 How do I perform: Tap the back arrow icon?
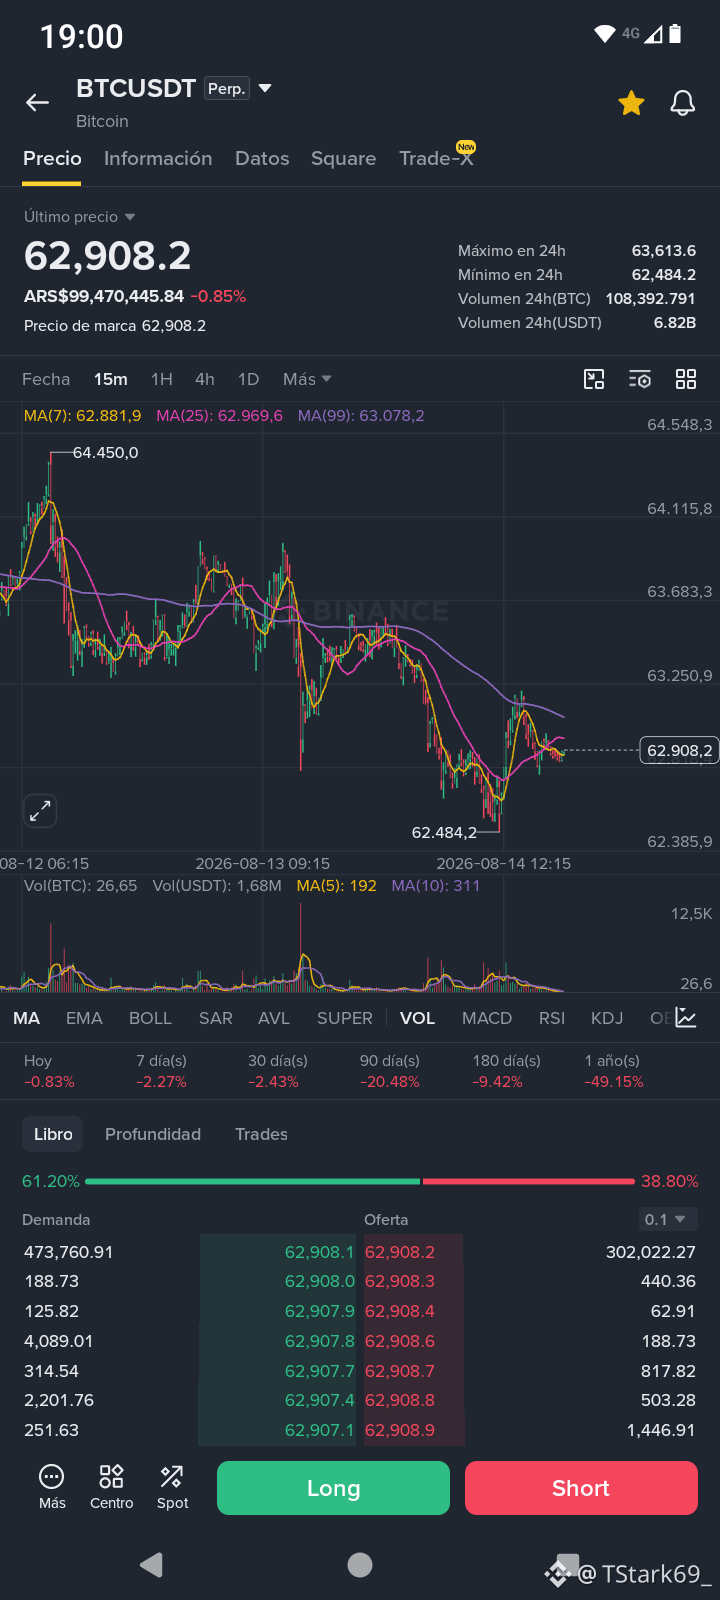[37, 102]
